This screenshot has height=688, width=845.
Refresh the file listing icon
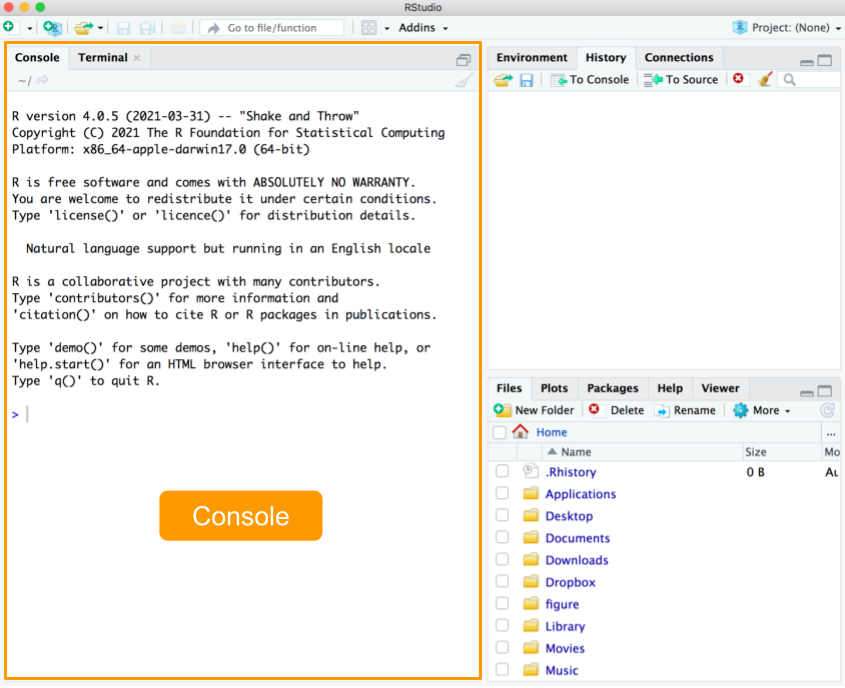click(x=827, y=411)
